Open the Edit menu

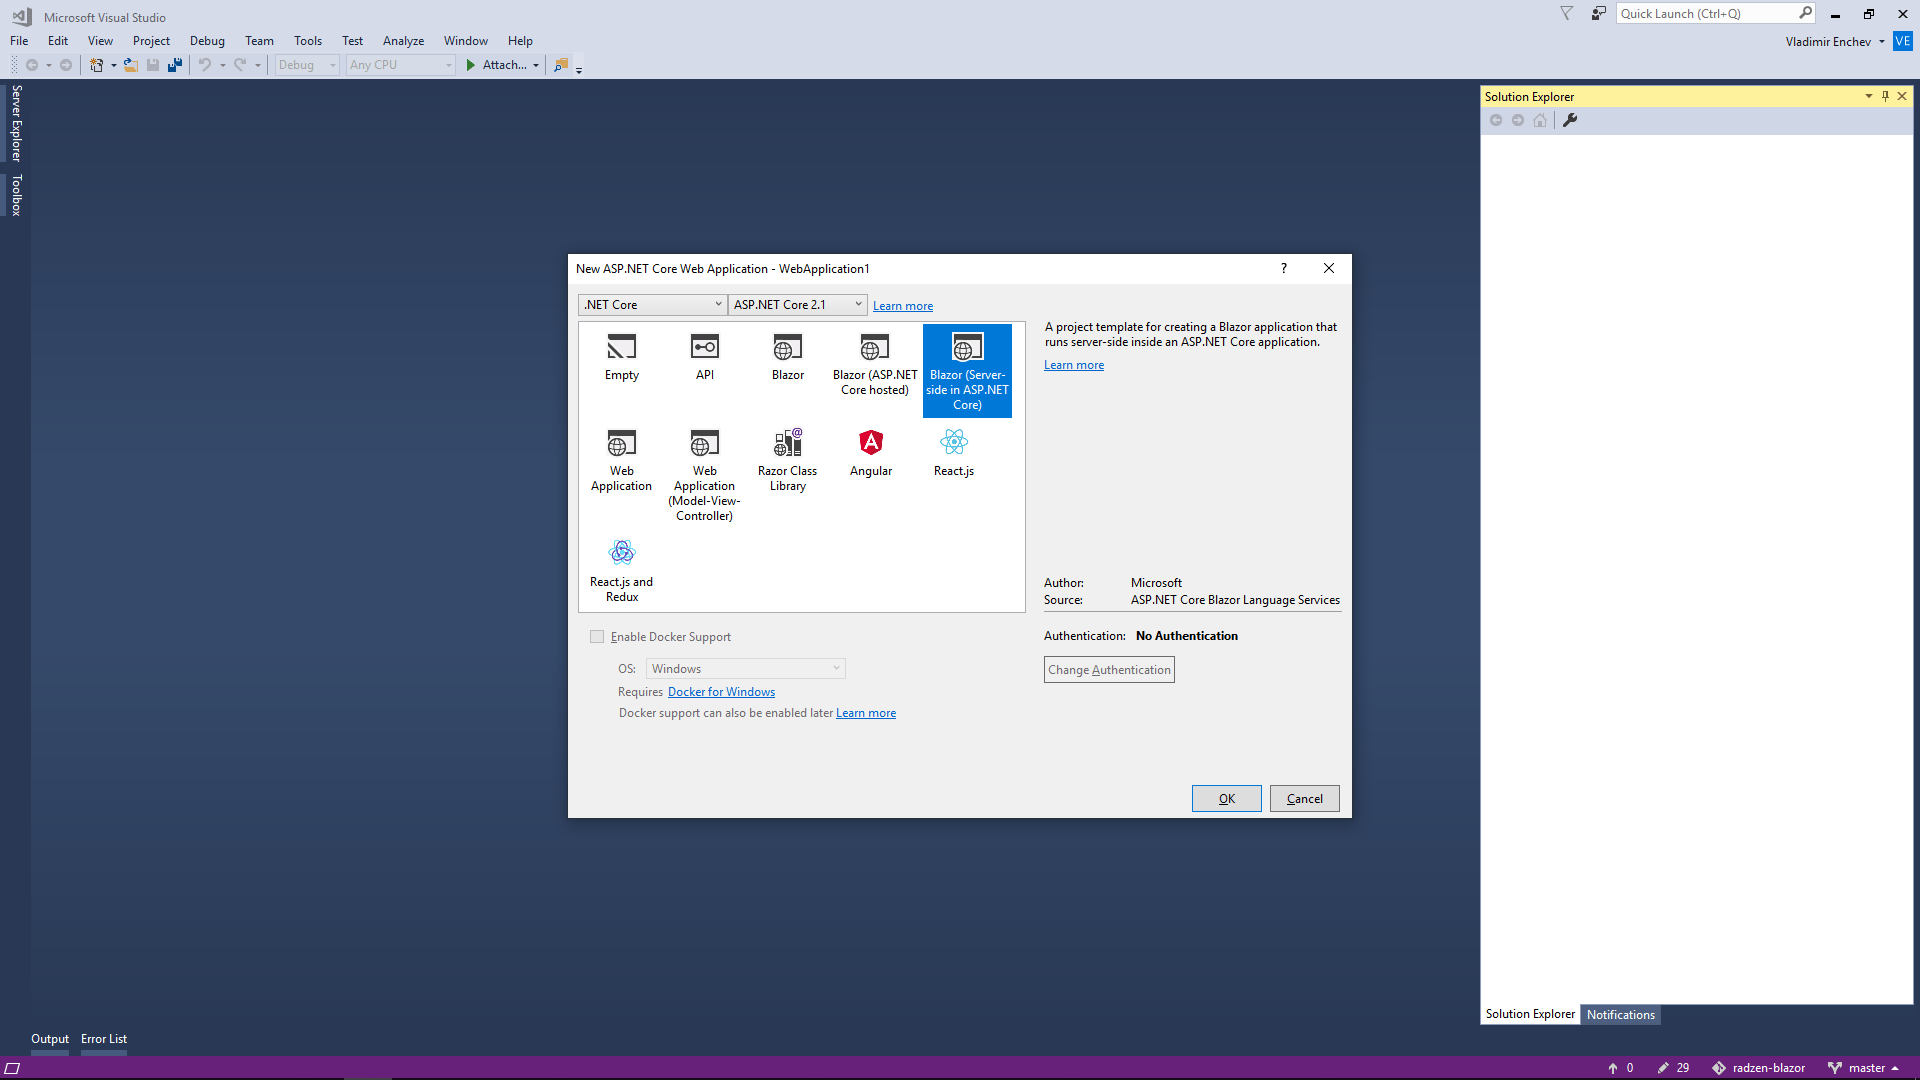58,41
